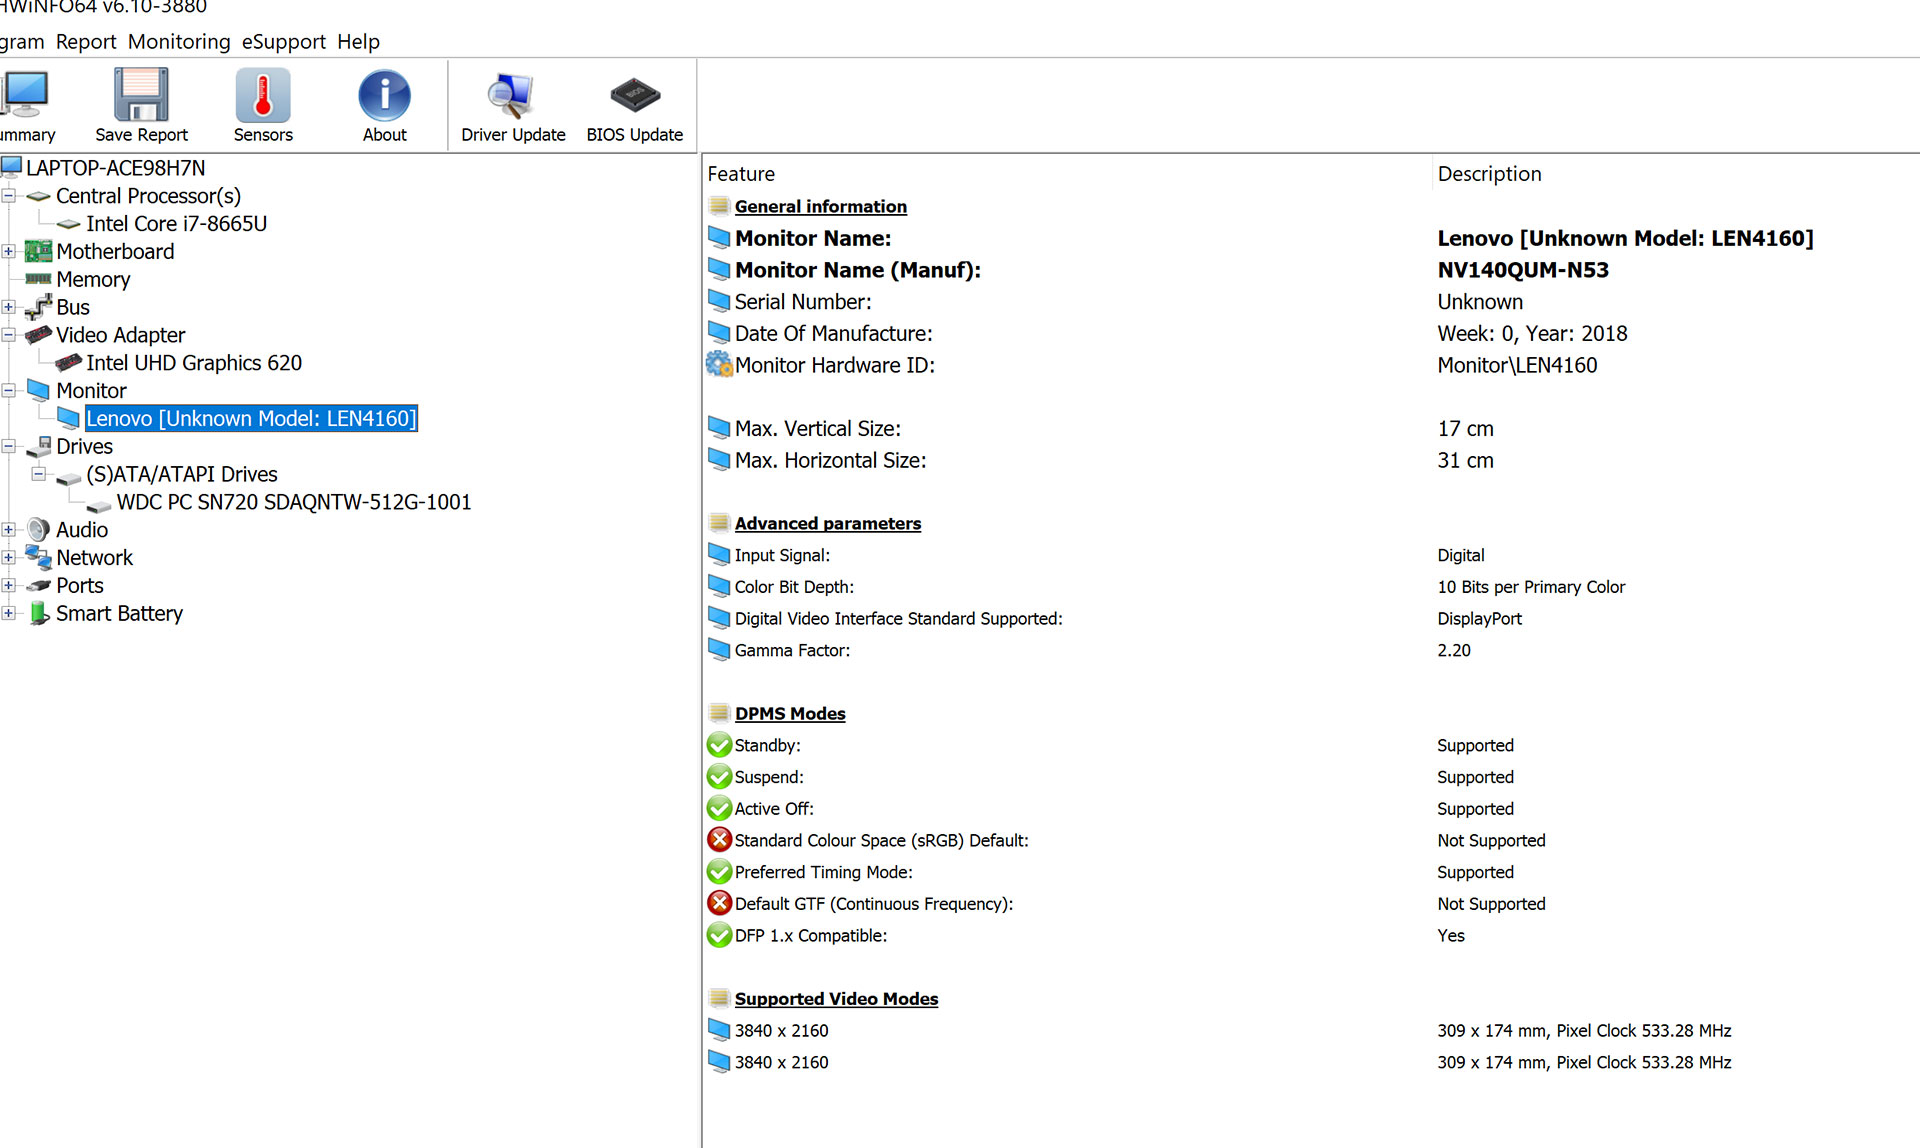Click the monitor icon beside Color Bit Depth
Viewport: 1920px width, 1148px height.
coord(719,586)
